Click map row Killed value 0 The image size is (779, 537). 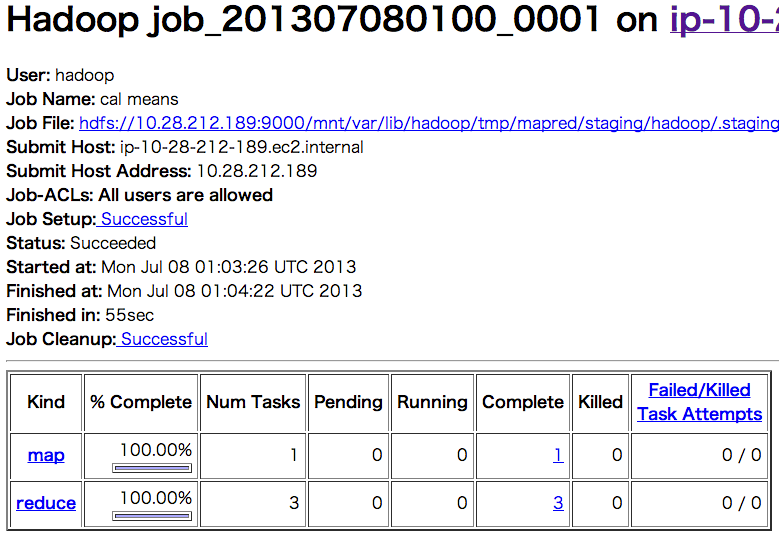click(x=617, y=455)
